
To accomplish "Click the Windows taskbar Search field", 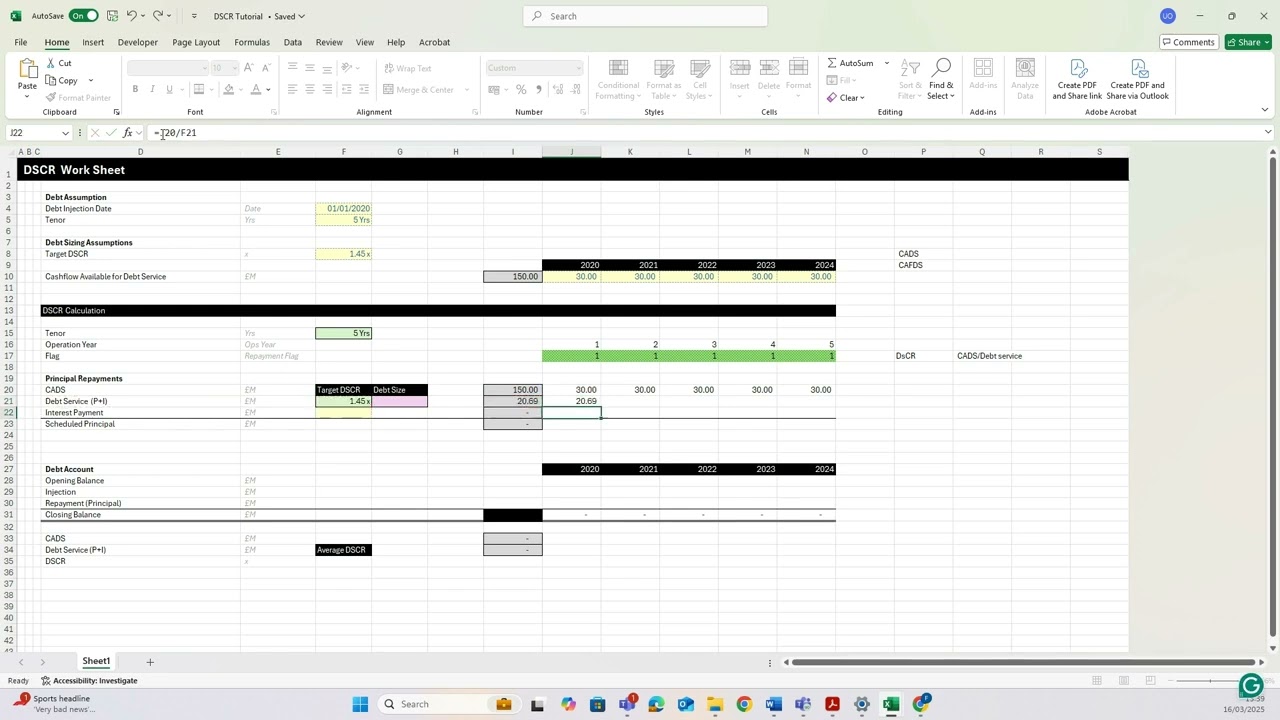I will 431,704.
